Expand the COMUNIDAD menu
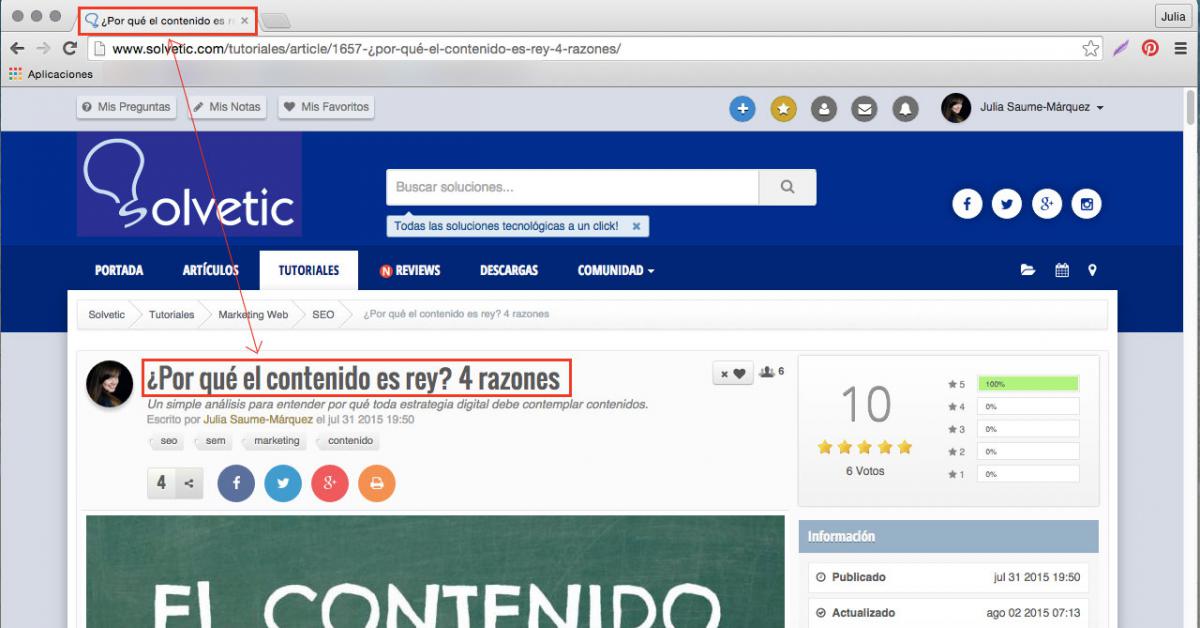 pos(616,270)
